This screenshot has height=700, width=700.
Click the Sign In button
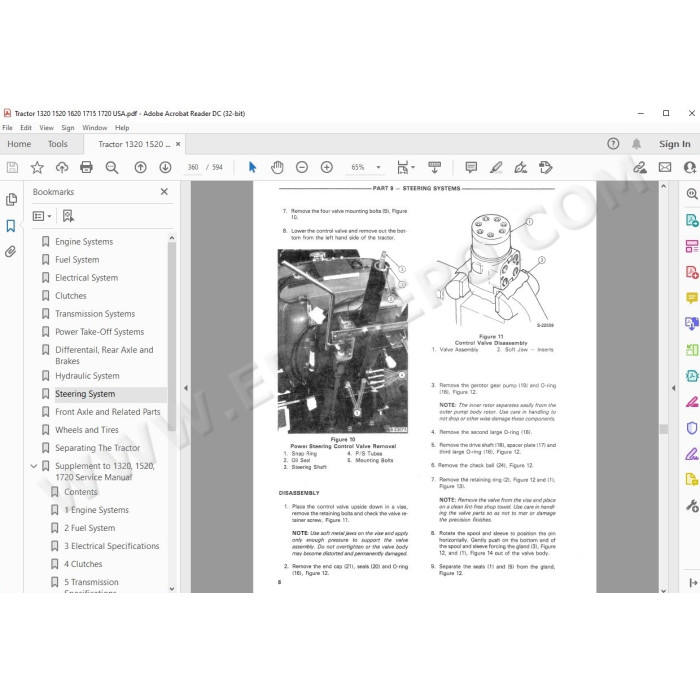[x=675, y=144]
